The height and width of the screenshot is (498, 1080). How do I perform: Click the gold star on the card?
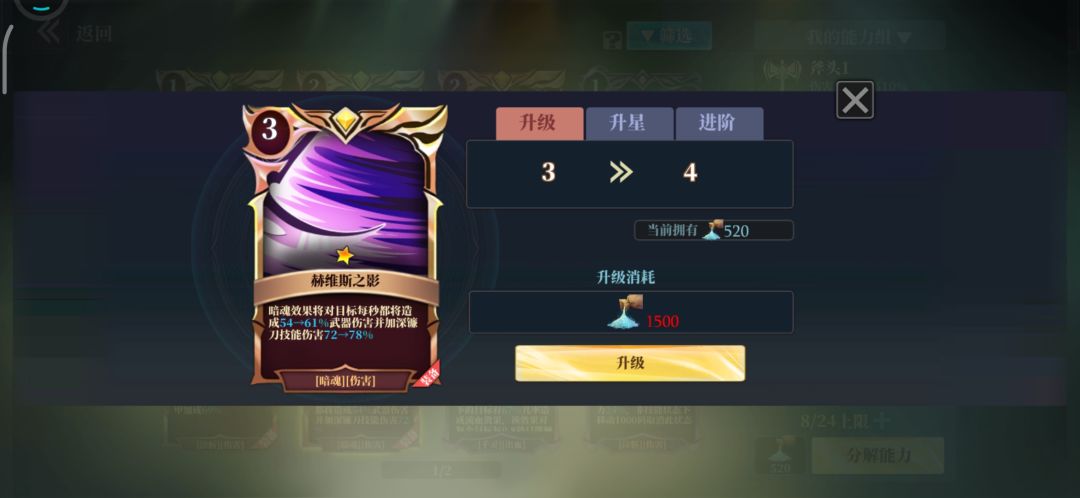point(344,256)
